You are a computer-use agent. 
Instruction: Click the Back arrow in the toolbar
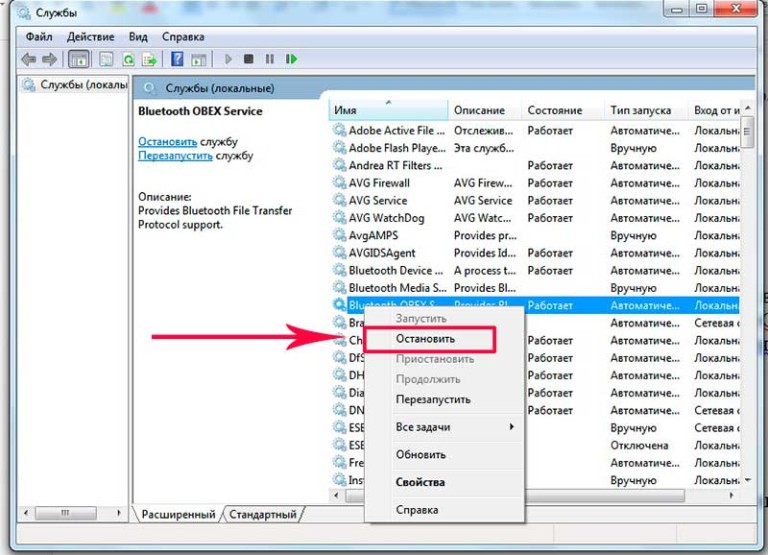[x=28, y=60]
